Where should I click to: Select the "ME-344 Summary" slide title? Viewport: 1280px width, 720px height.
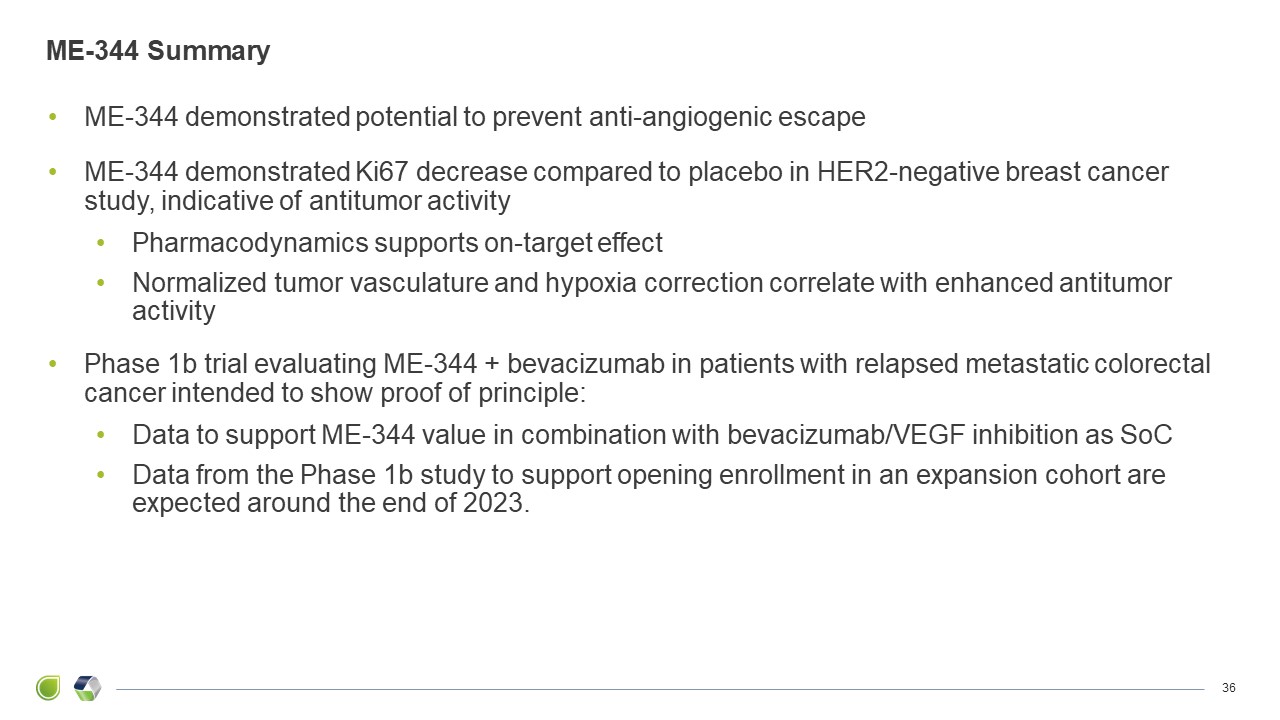pyautogui.click(x=158, y=52)
